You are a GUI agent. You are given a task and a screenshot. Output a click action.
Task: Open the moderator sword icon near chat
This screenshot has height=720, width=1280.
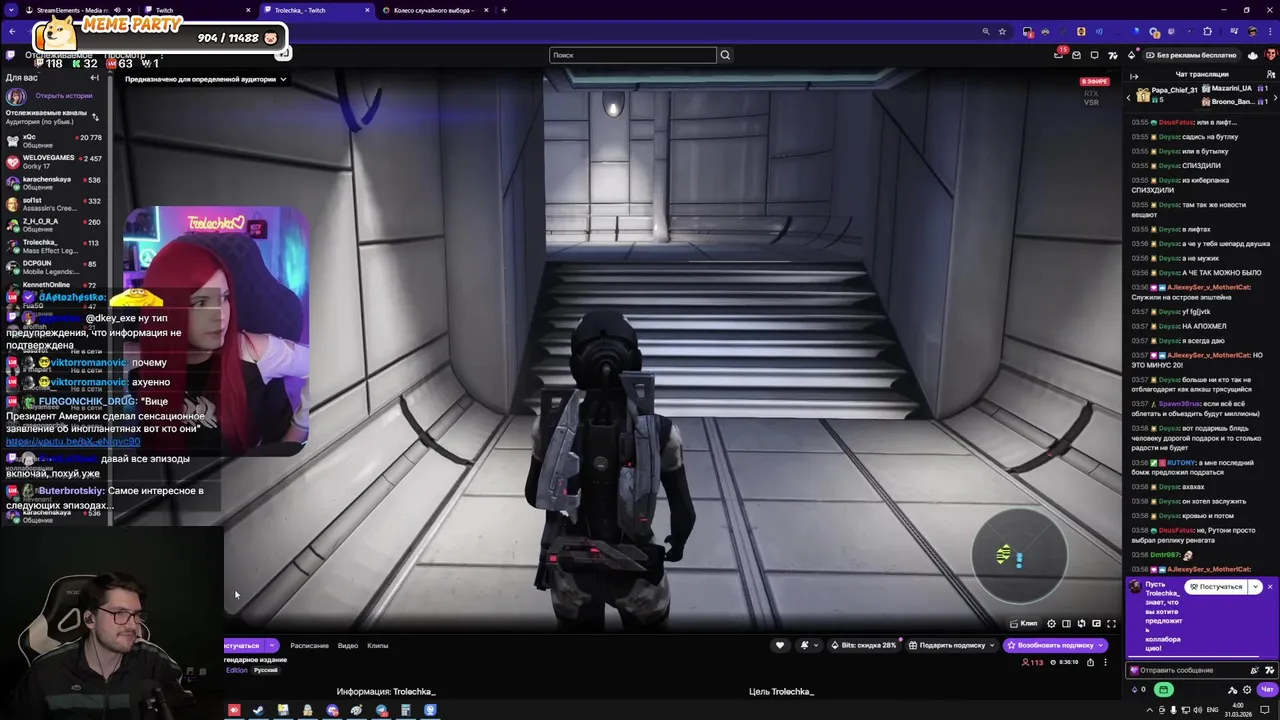tap(1232, 690)
